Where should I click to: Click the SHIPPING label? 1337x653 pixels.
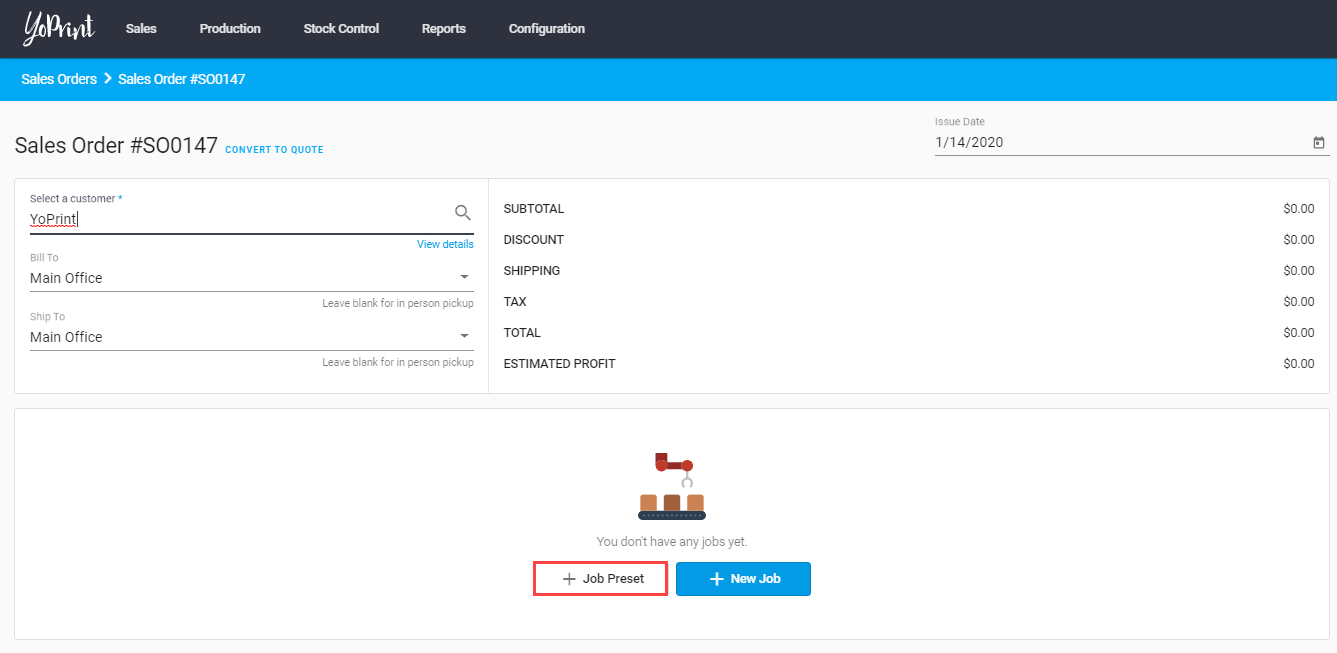[532, 271]
